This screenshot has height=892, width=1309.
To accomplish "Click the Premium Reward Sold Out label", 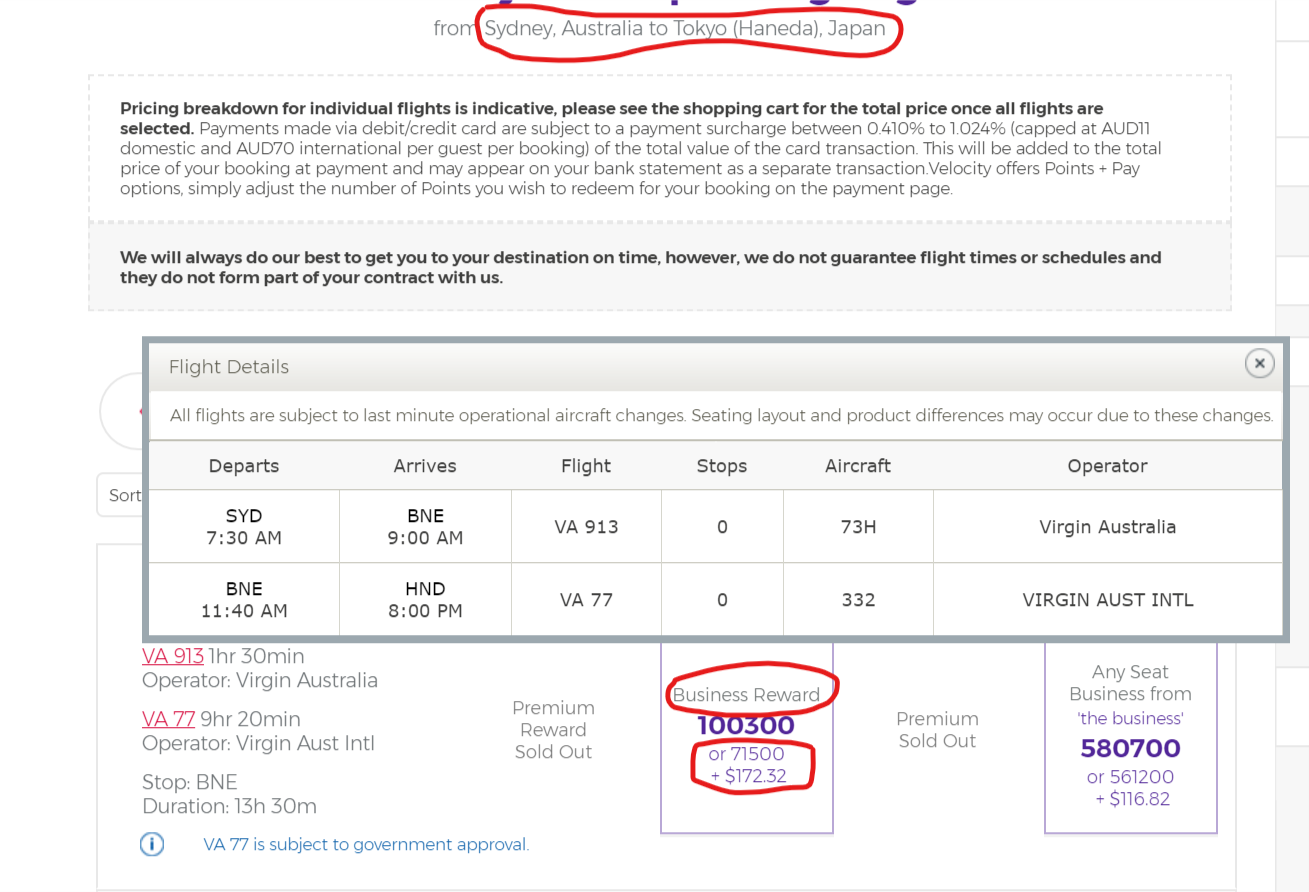I will tap(553, 730).
